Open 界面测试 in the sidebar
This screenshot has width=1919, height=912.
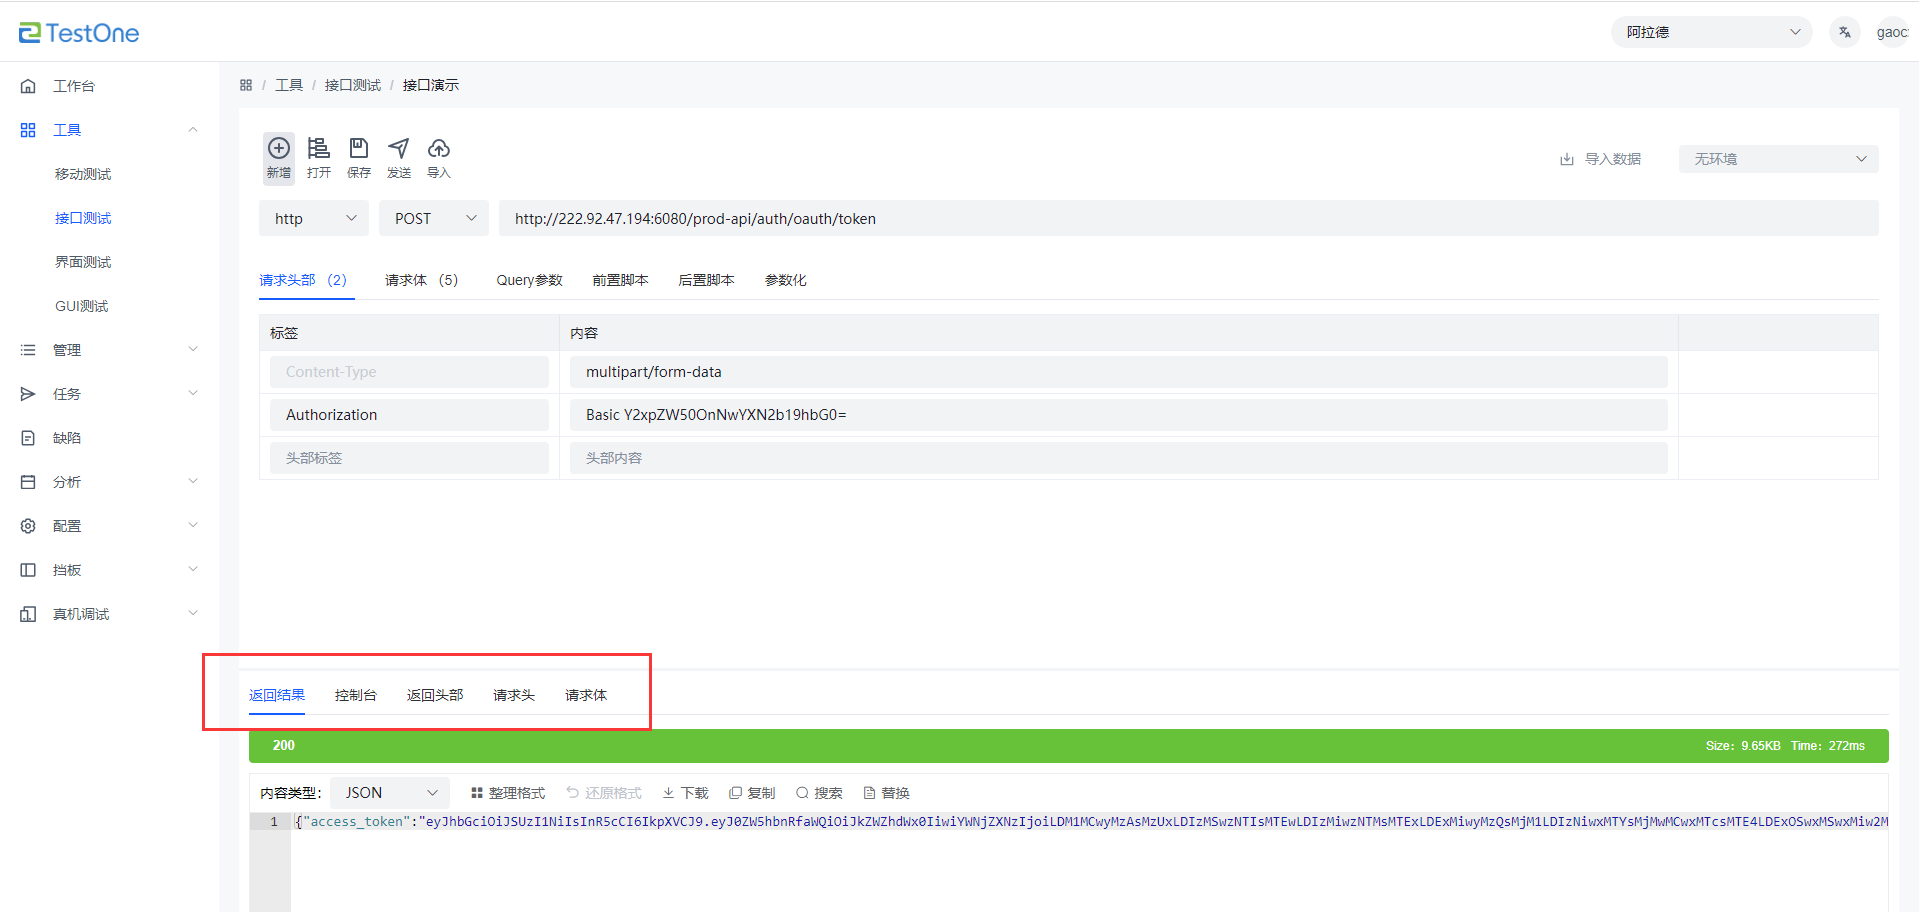[83, 262]
